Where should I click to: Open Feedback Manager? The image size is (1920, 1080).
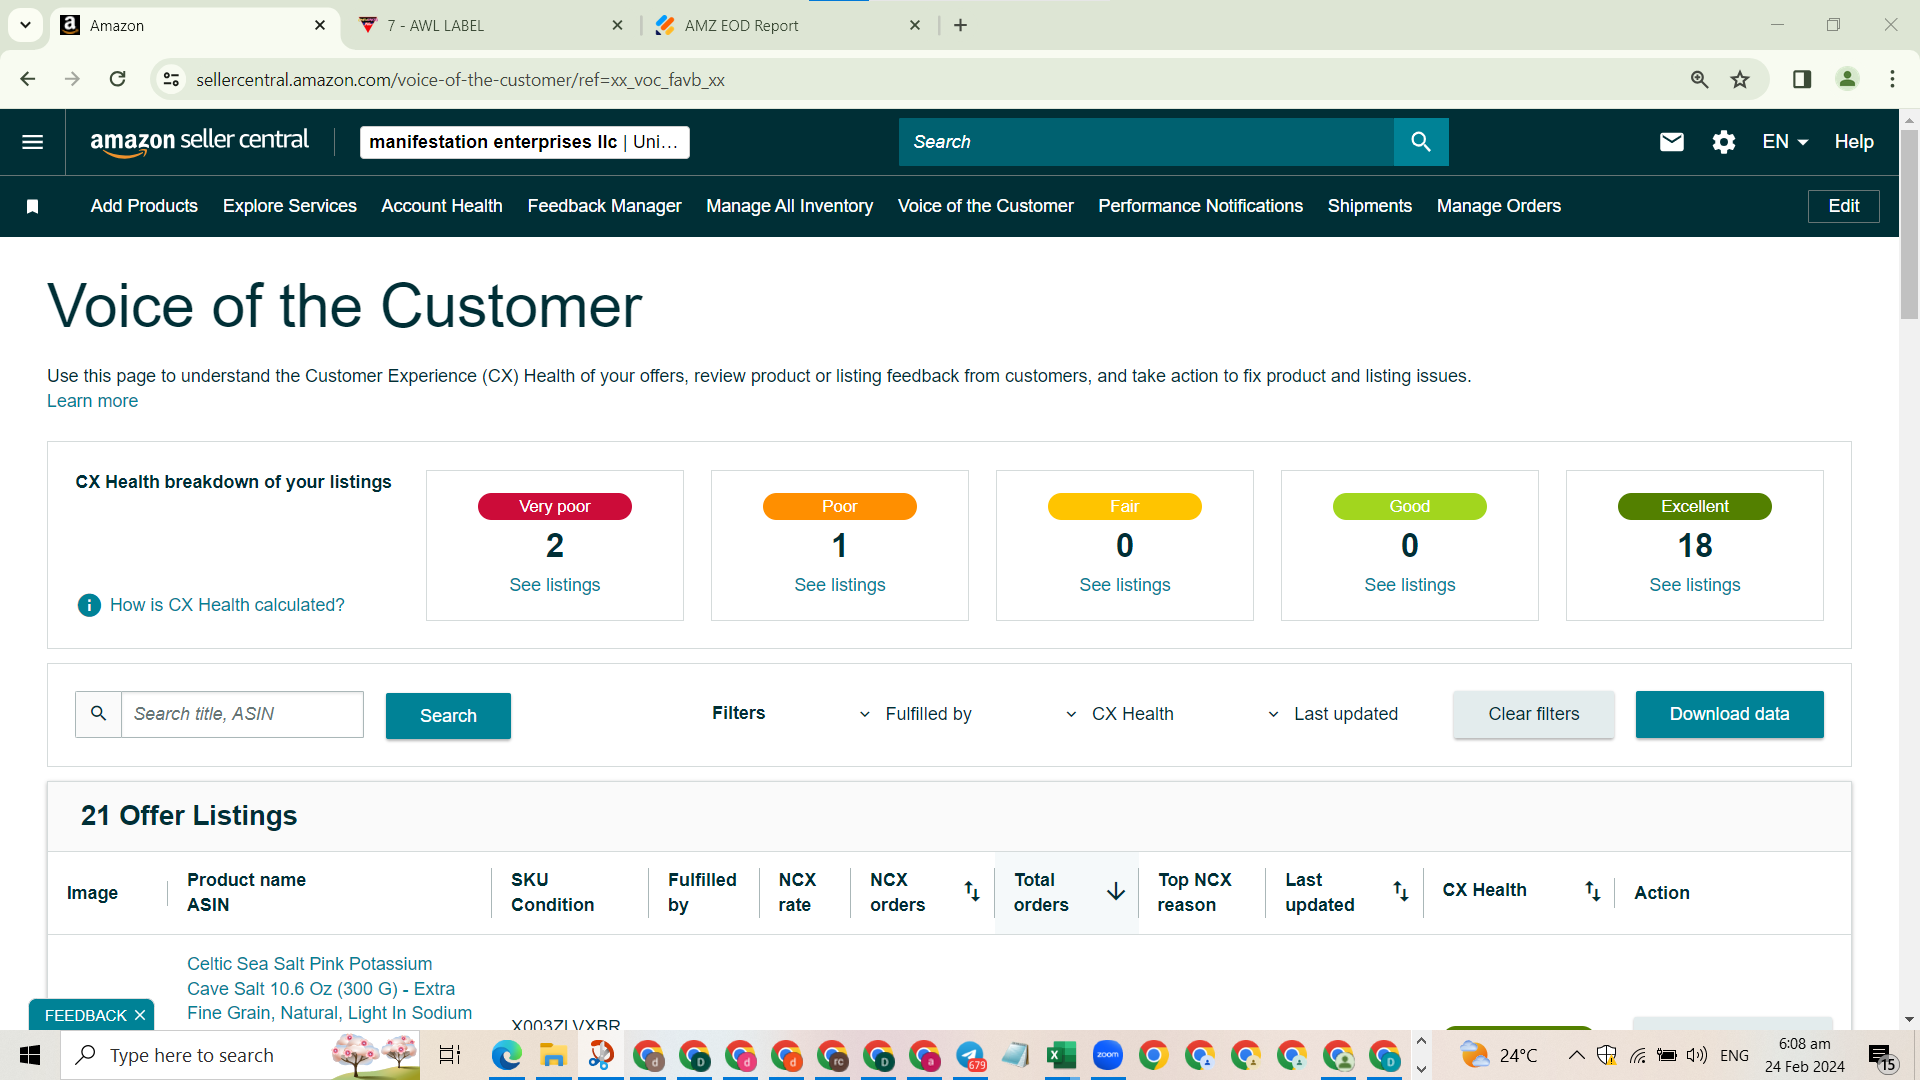604,206
